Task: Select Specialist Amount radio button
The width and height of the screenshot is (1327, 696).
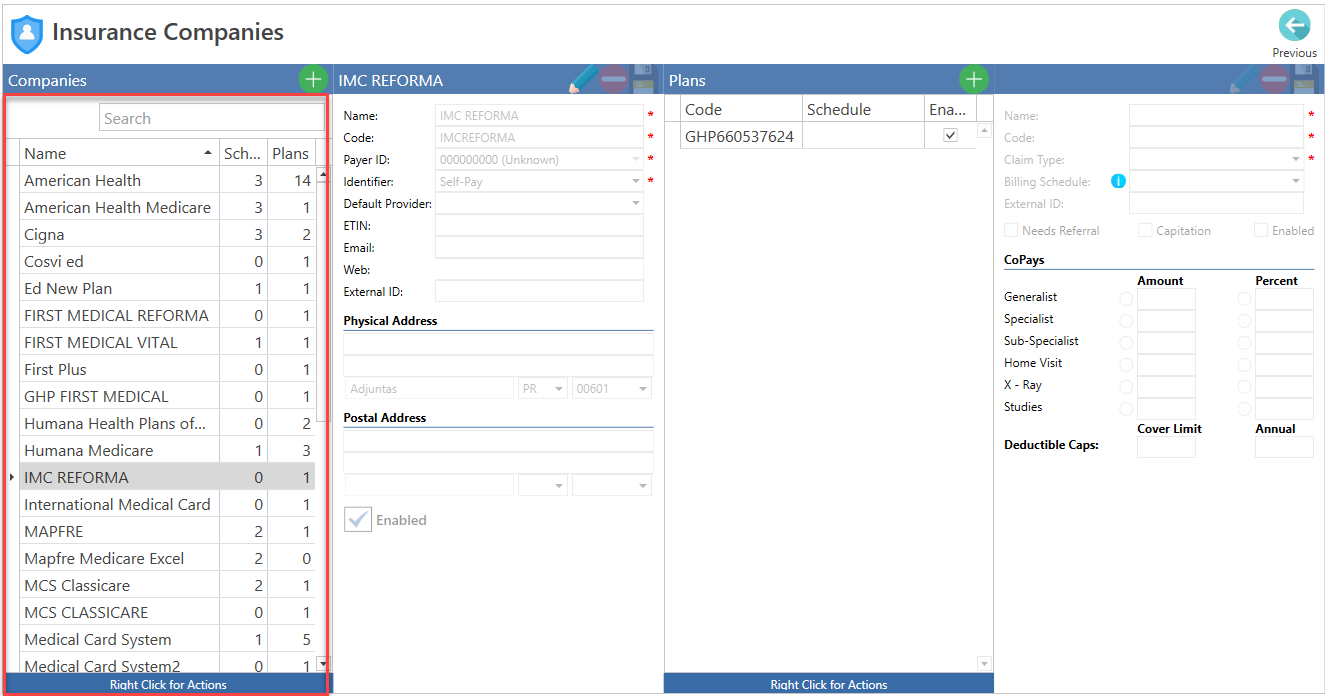Action: pos(1126,320)
